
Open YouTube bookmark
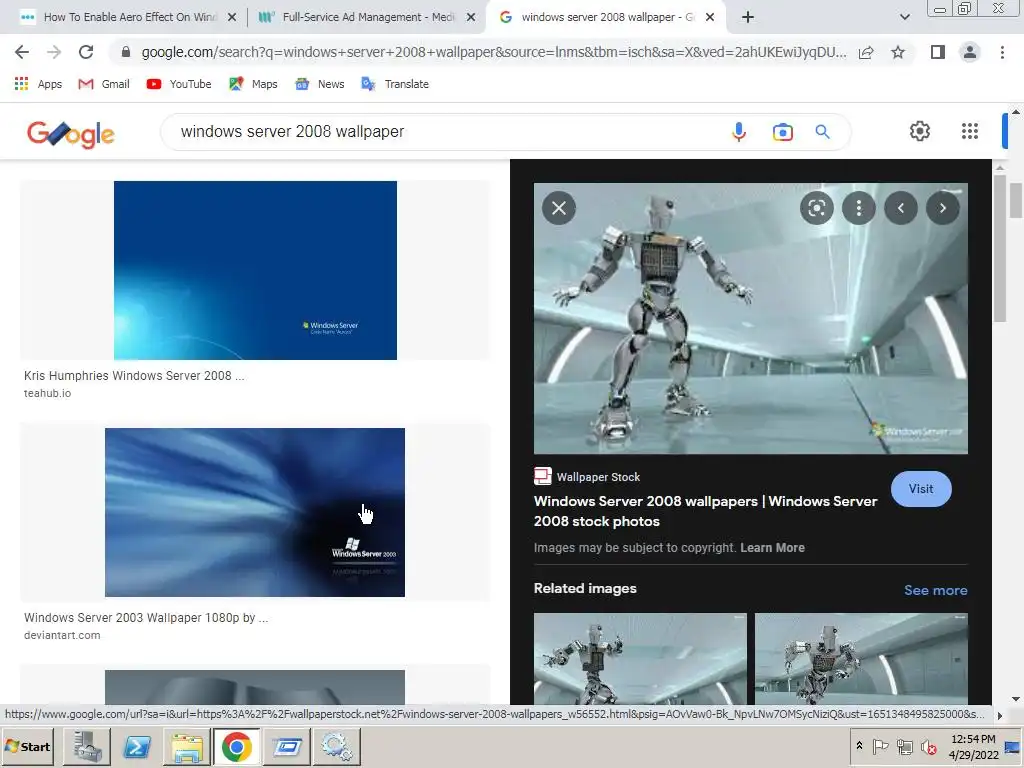coord(179,84)
